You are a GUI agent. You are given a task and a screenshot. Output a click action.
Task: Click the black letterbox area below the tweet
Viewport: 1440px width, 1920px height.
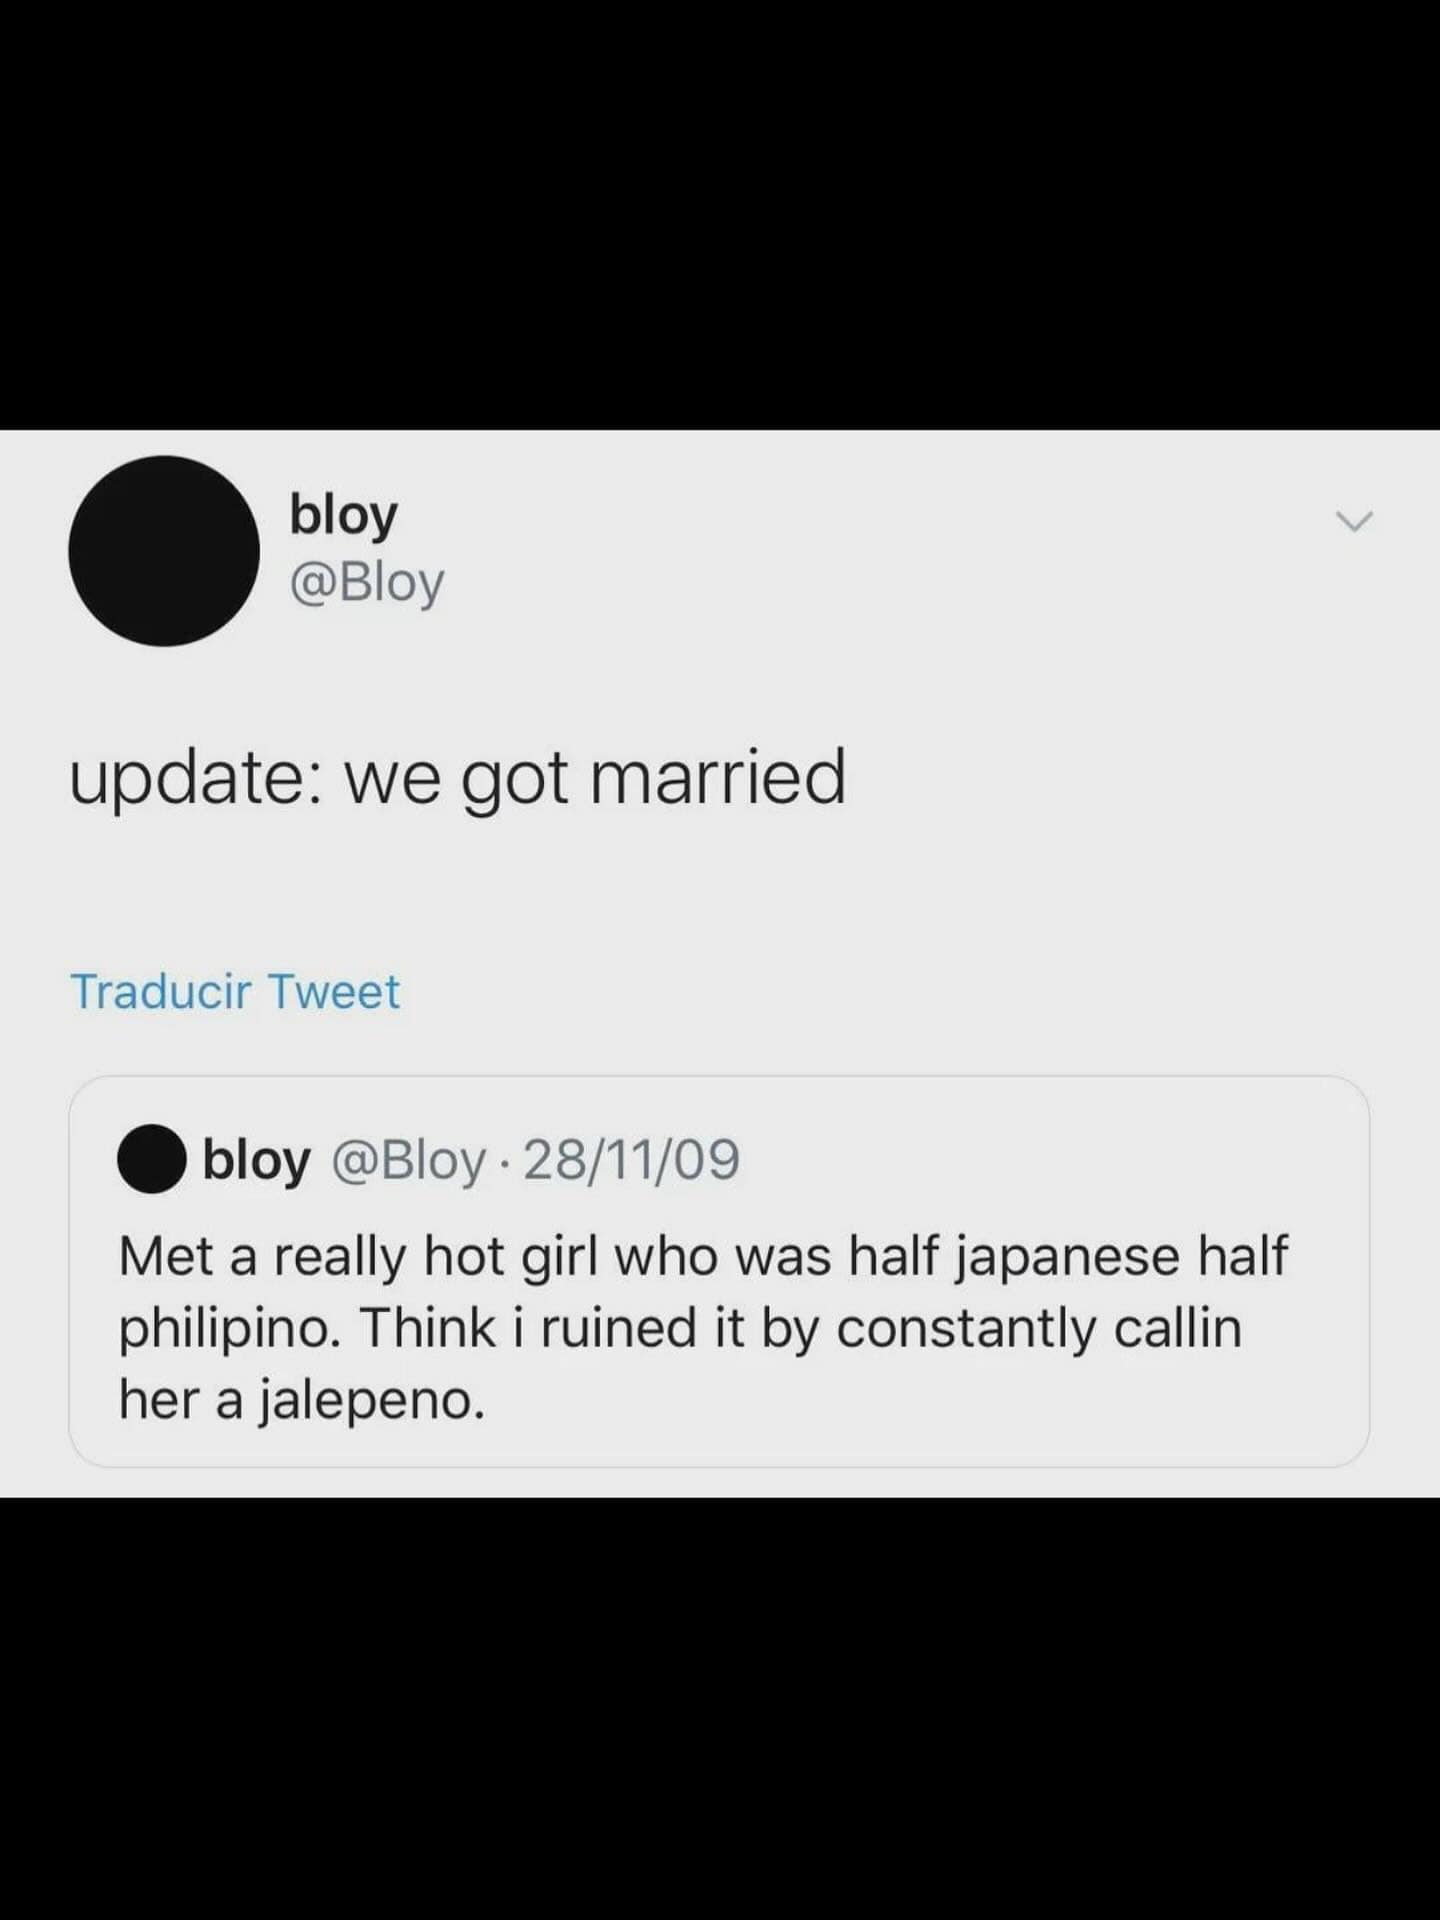tap(720, 1708)
